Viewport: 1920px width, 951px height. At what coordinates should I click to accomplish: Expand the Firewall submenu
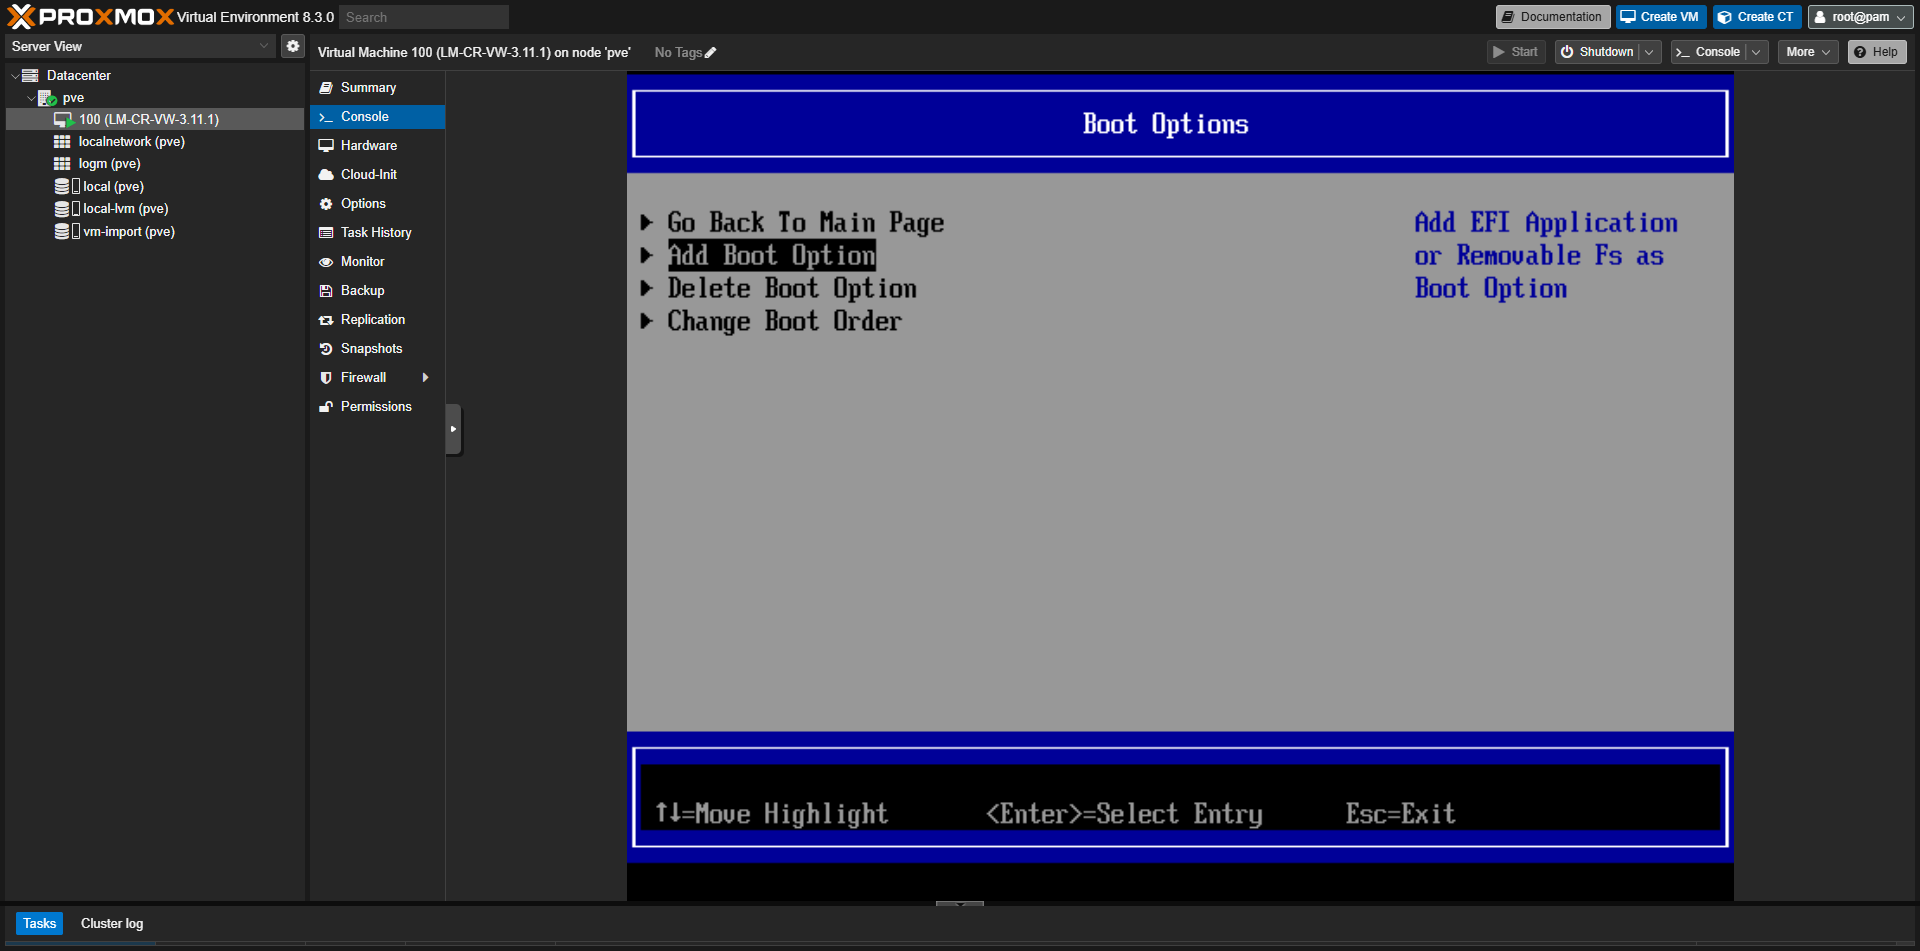tap(425, 378)
